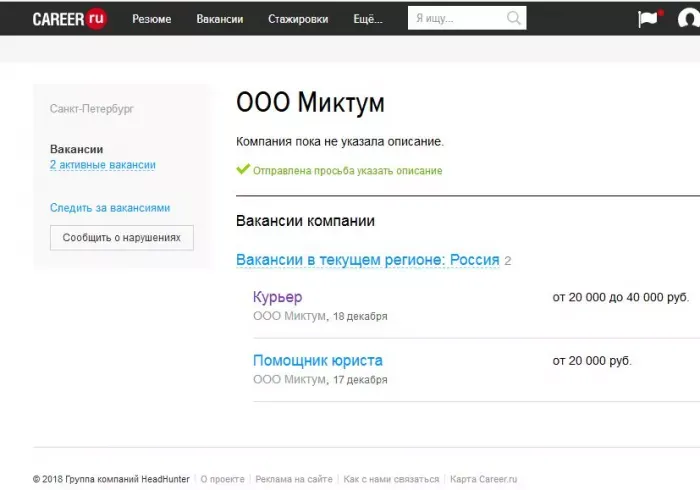Click 'от 20 000 до 40 000 руб.' salary
This screenshot has height=490, width=700.
(x=621, y=297)
